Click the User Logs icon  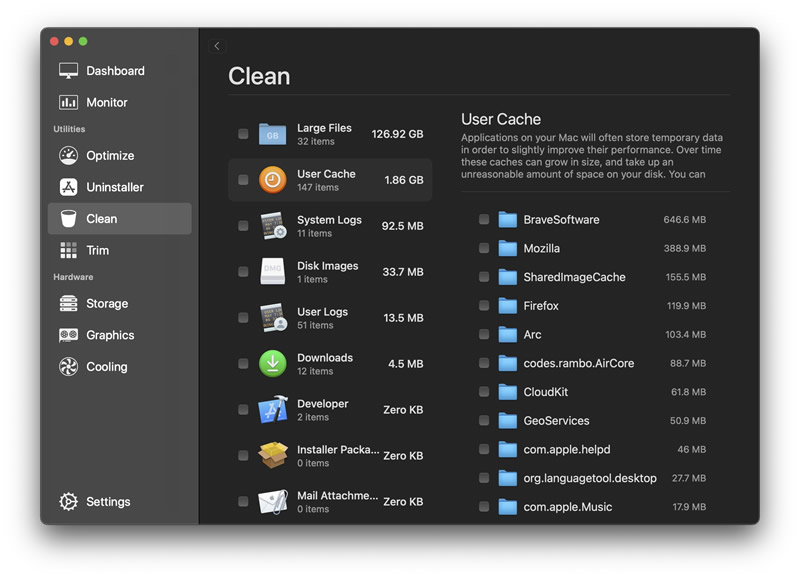273,318
